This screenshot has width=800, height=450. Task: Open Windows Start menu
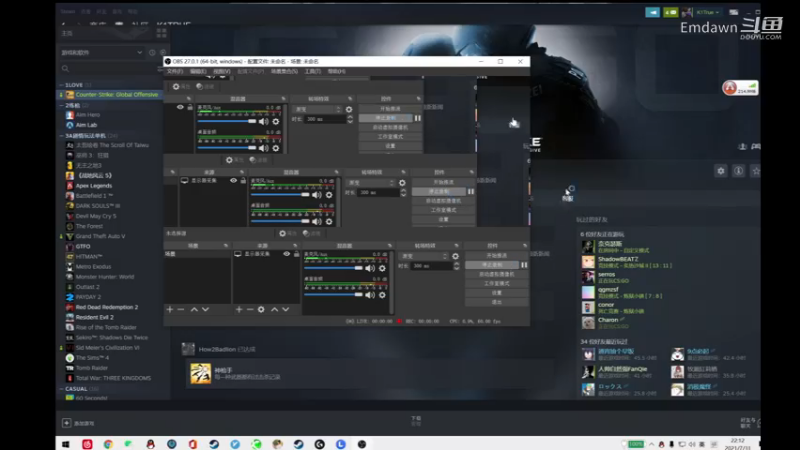[65, 444]
